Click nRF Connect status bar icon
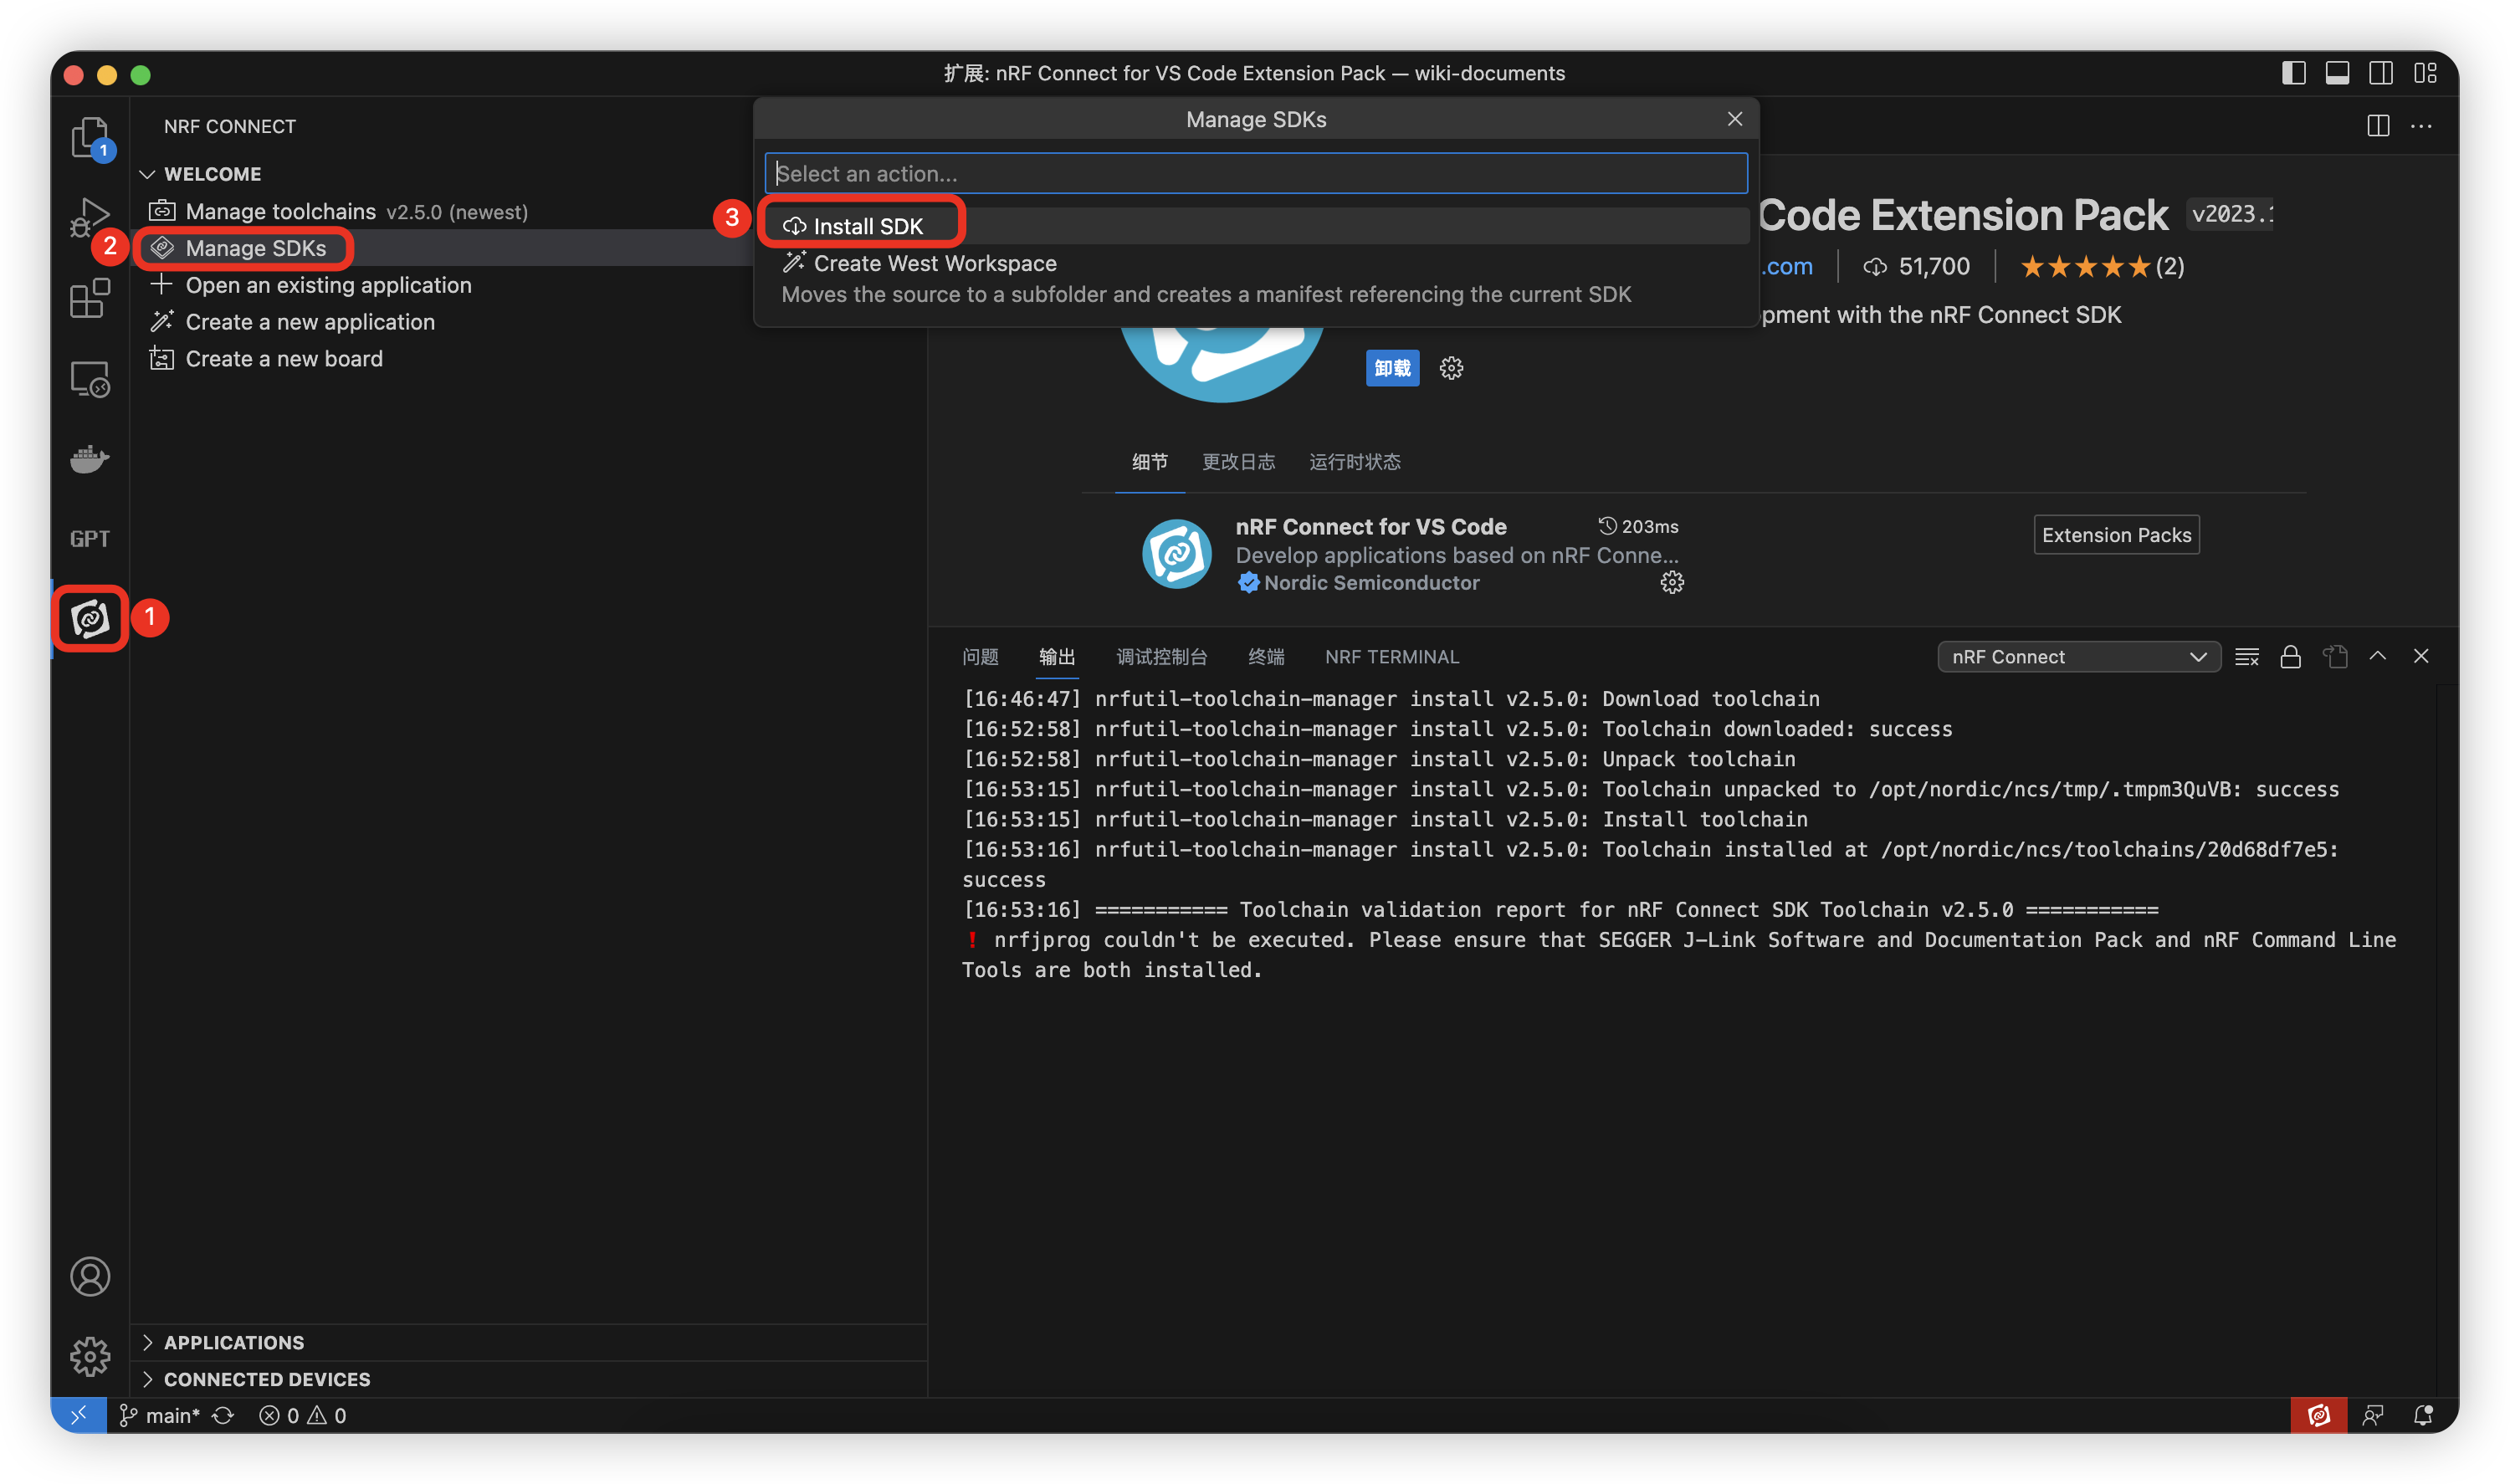The image size is (2510, 1484). (x=2318, y=1415)
